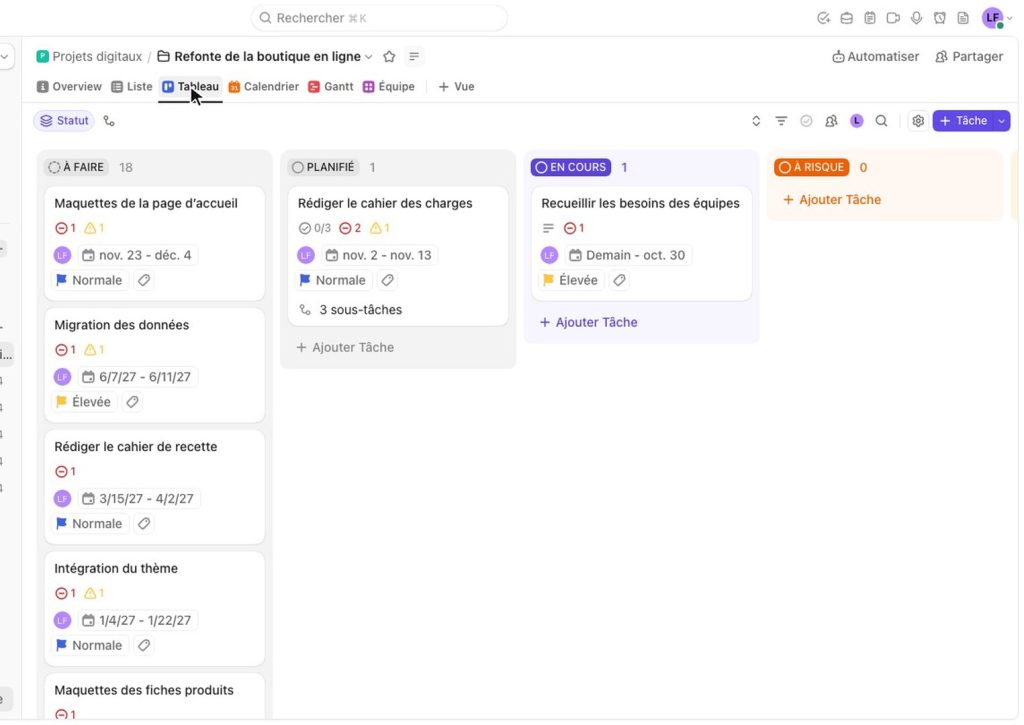The image size is (1024, 725).
Task: Click the LF assignee avatar on Intégration du thème card
Action: coord(62,620)
